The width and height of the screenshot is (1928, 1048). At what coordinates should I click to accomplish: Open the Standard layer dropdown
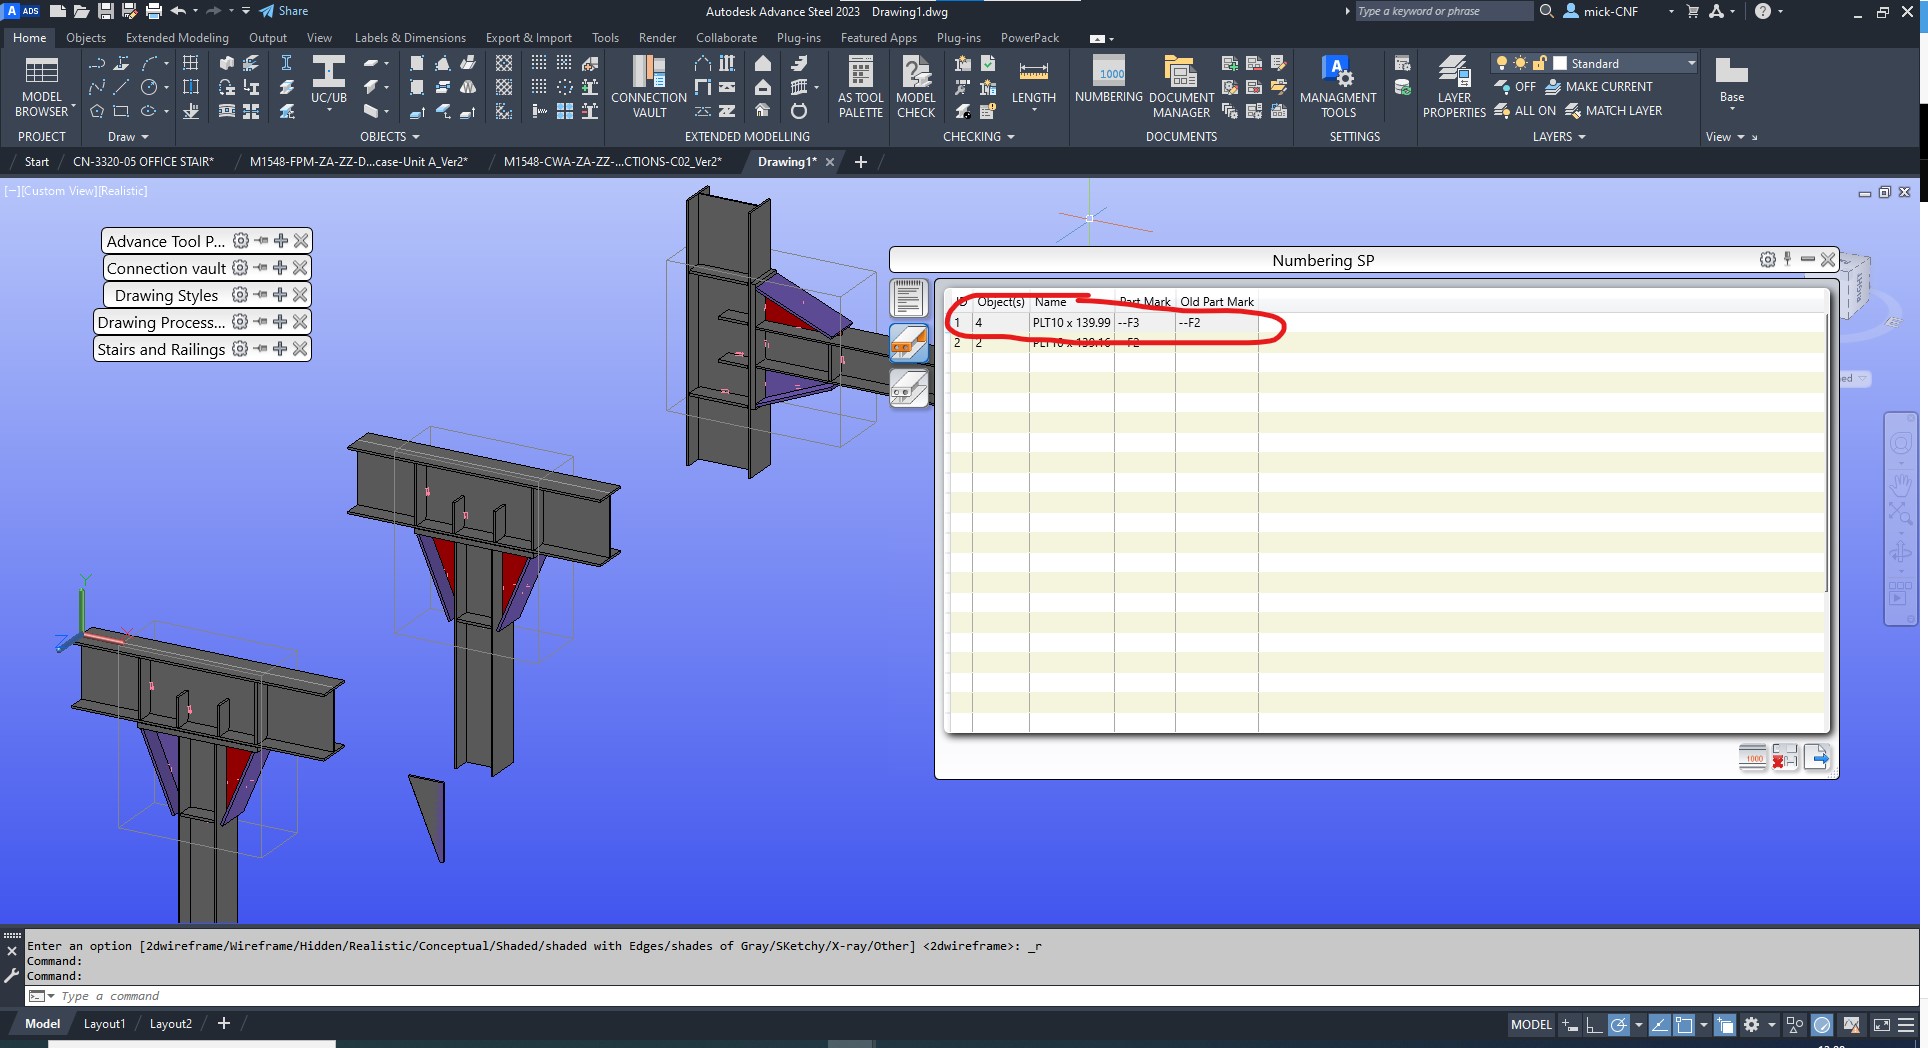[x=1691, y=63]
